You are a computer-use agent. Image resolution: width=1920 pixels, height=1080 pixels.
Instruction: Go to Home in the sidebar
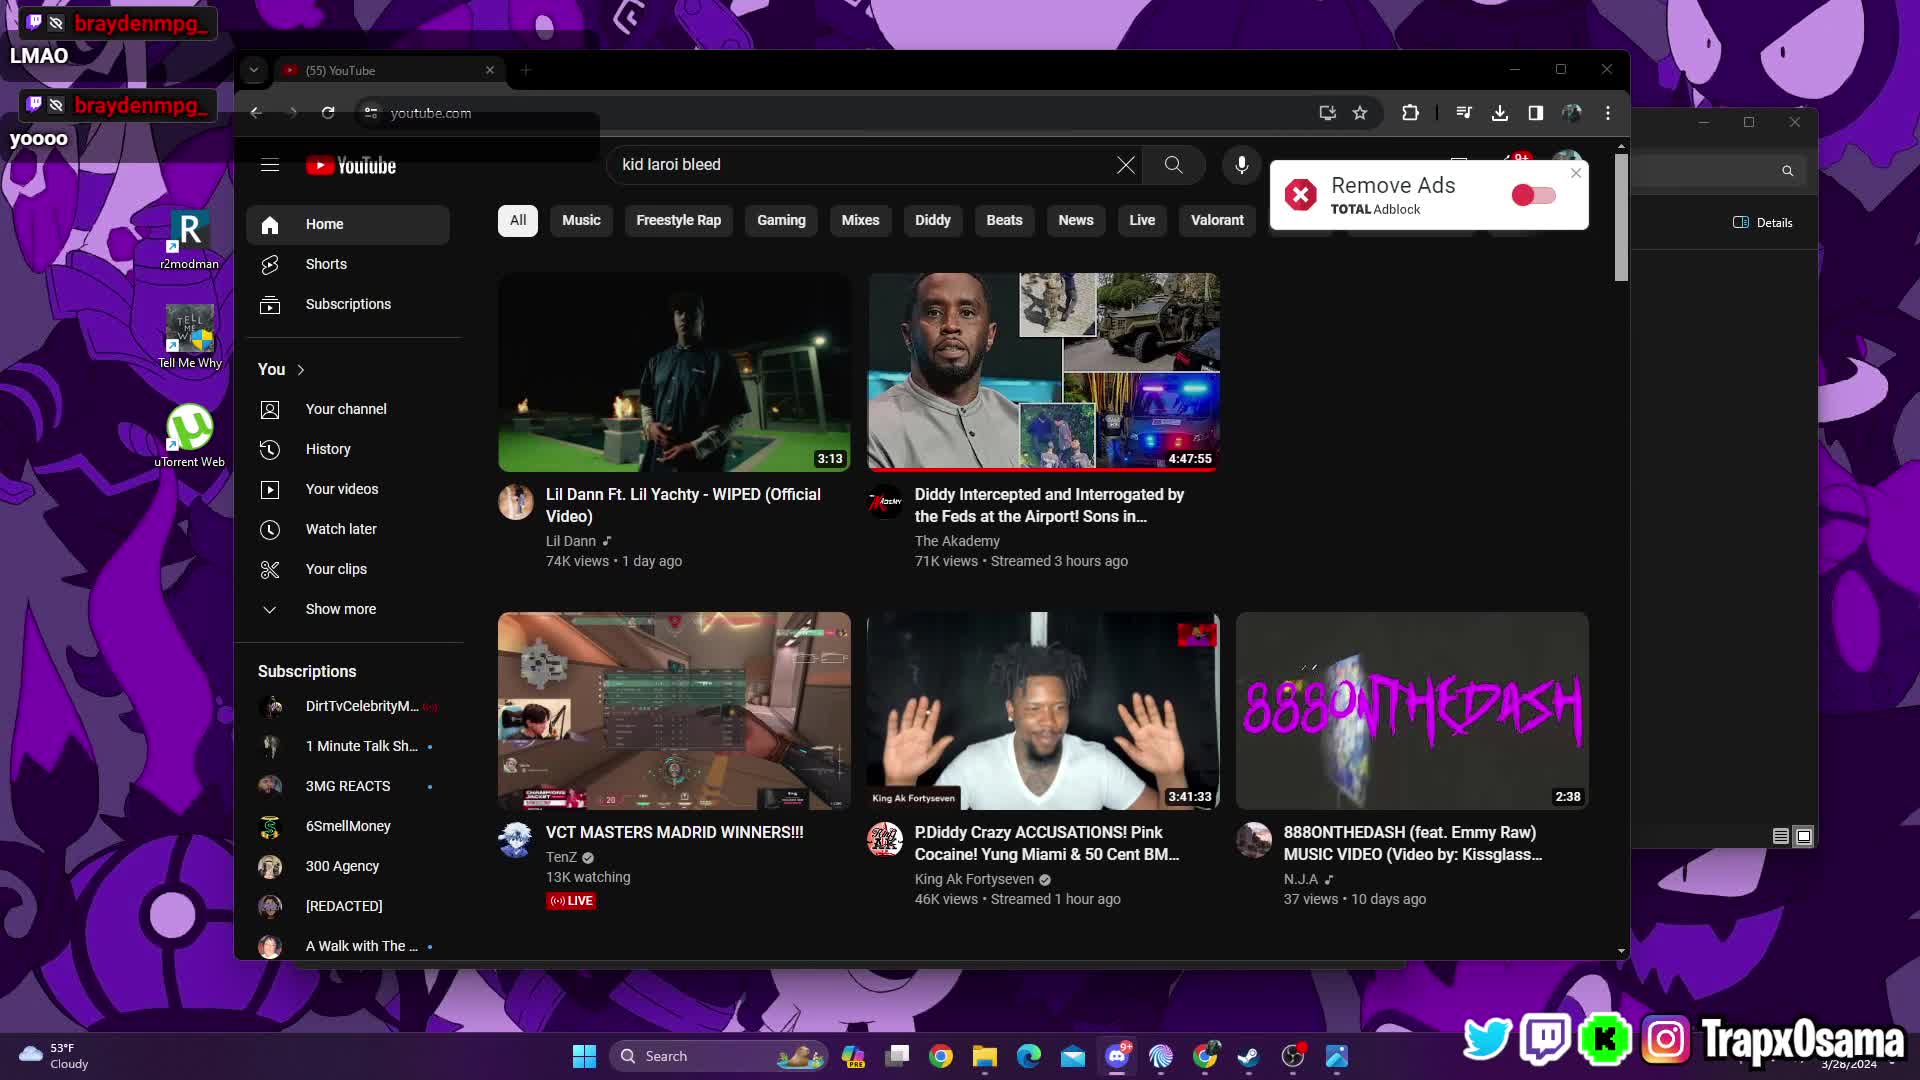(348, 225)
